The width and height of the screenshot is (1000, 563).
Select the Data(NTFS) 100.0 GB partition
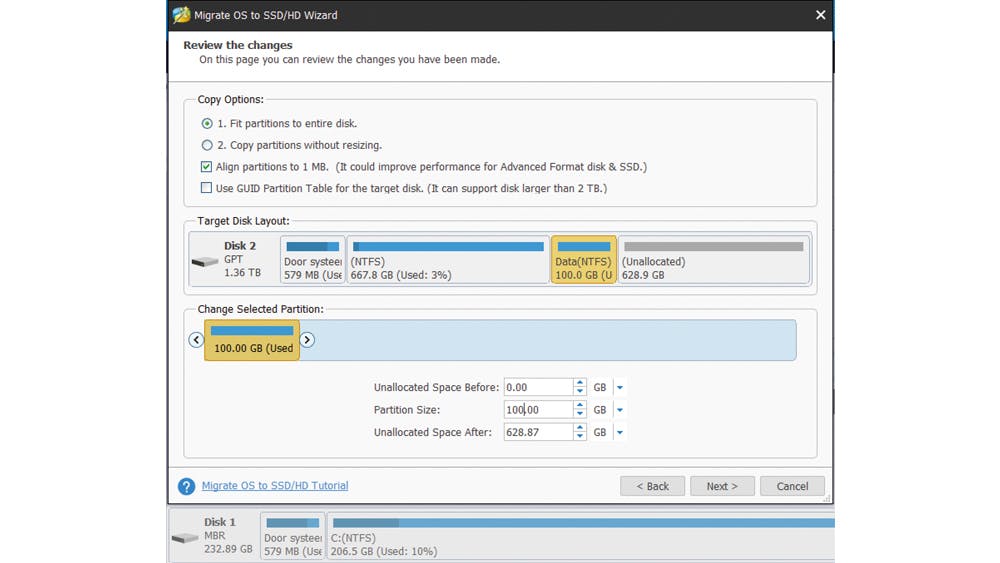(584, 260)
